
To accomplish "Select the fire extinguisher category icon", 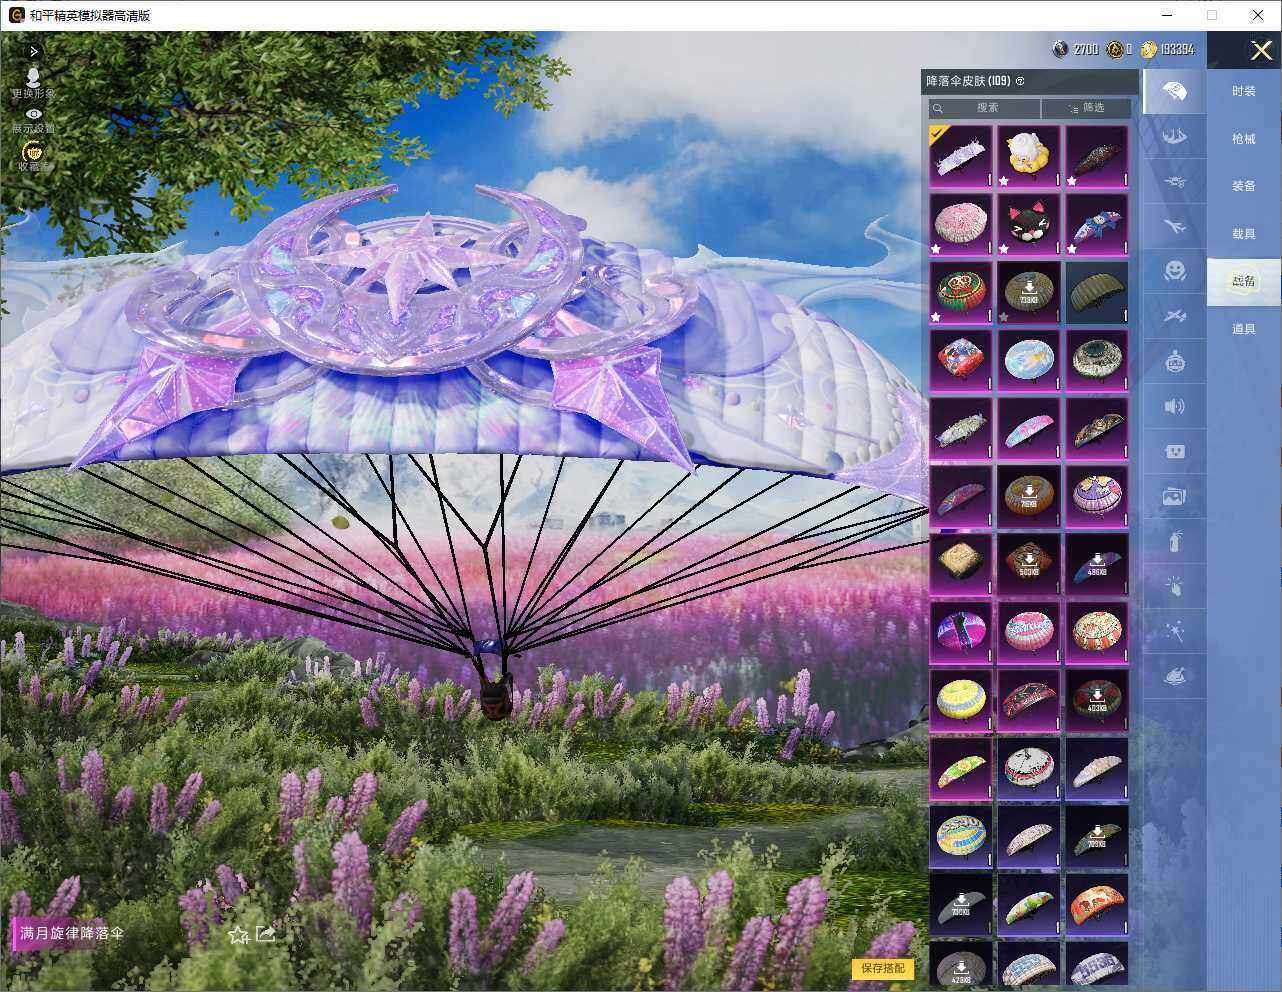I will pos(1174,541).
